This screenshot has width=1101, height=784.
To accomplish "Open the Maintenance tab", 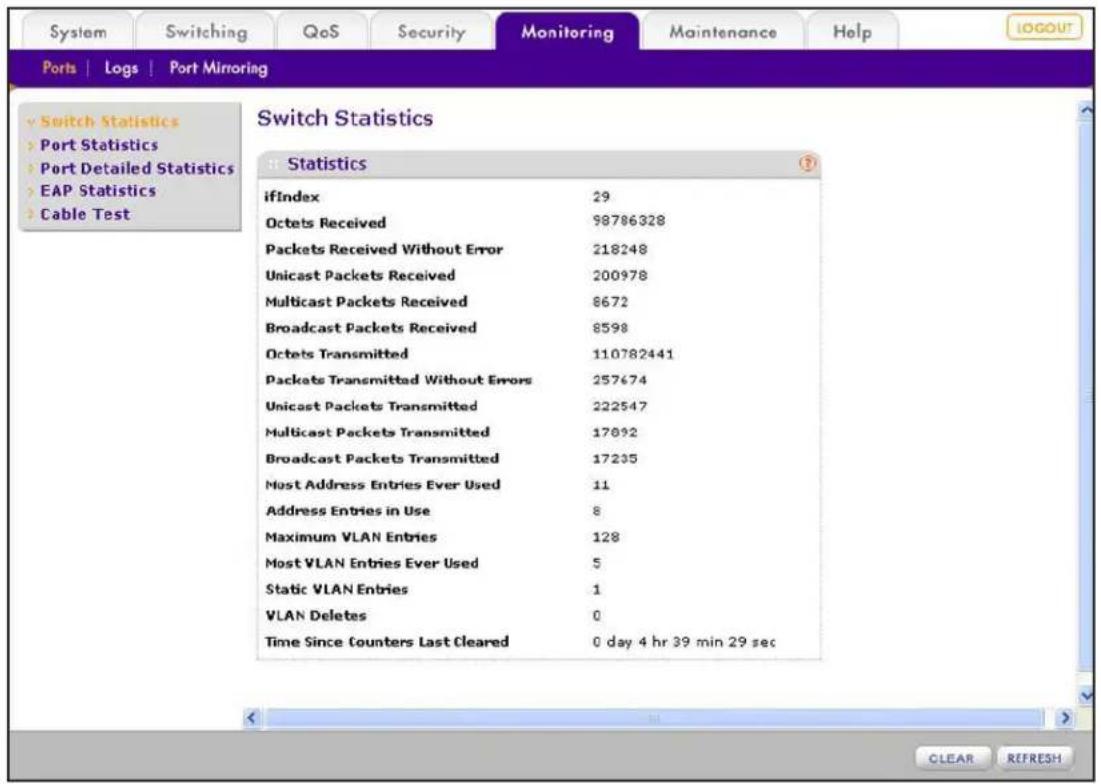I will [x=723, y=32].
